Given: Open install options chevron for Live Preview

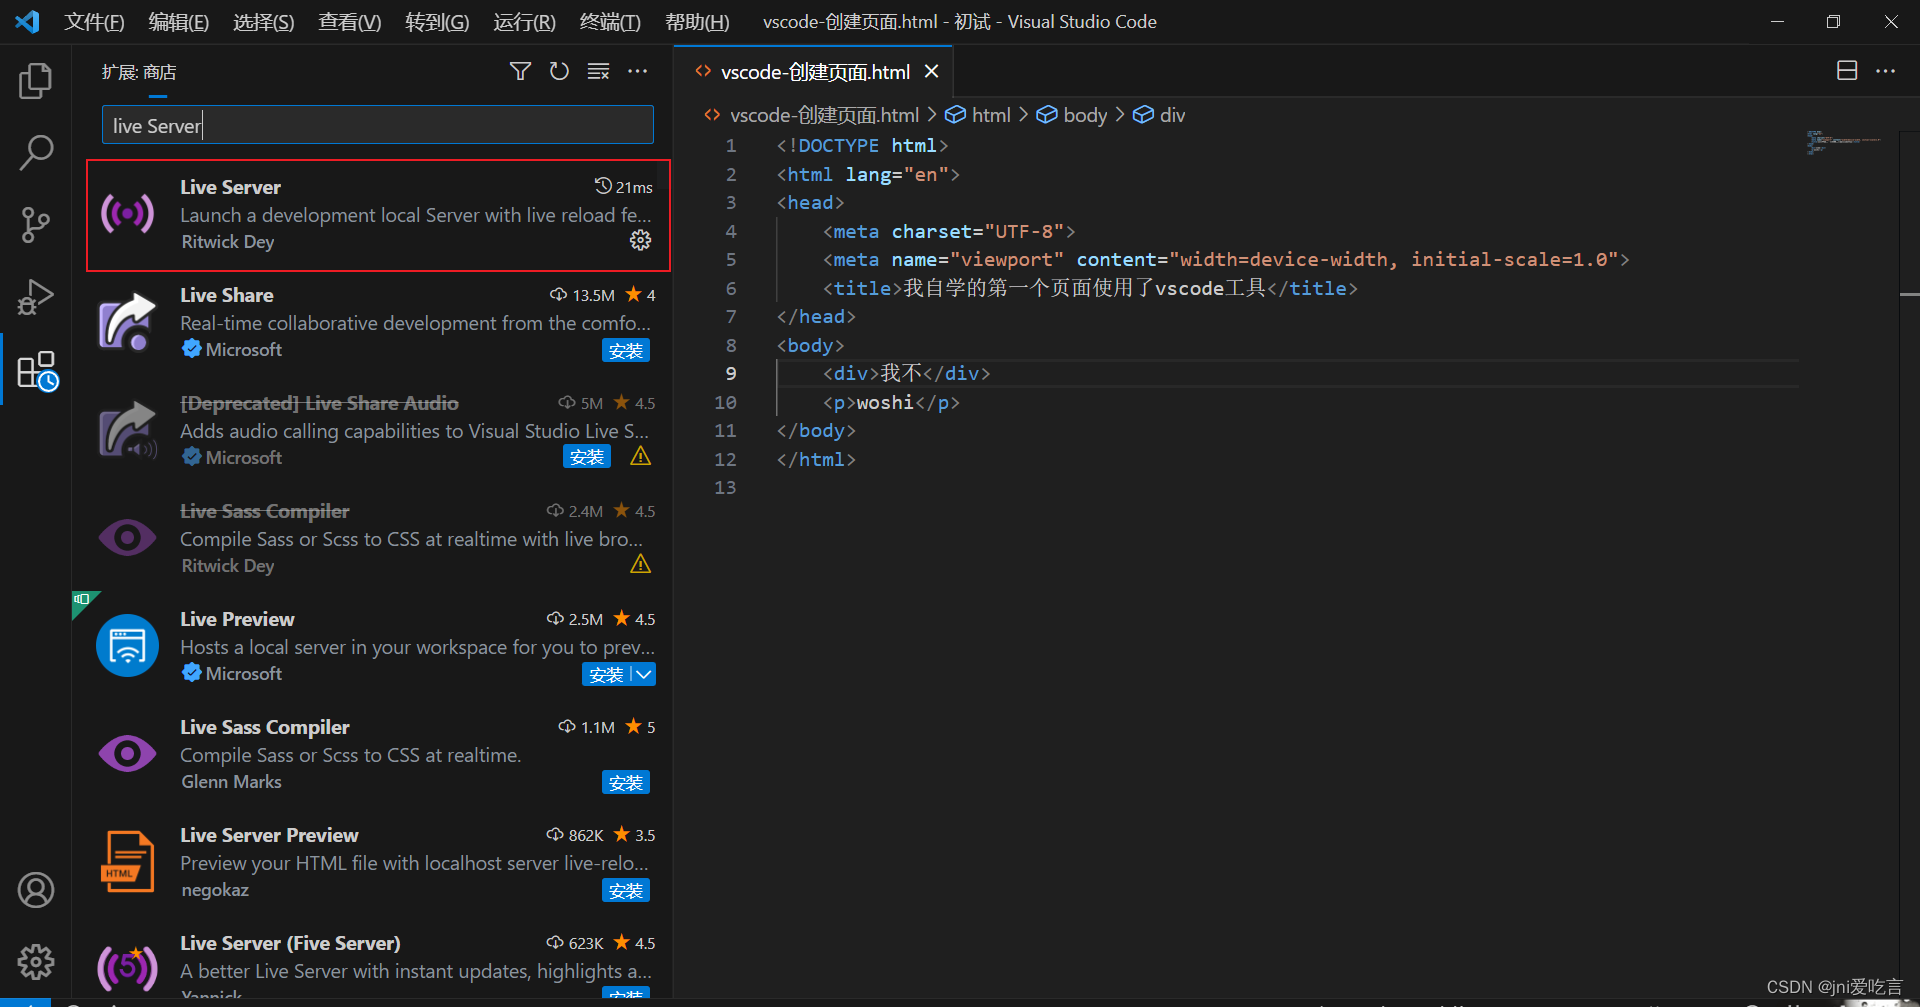Looking at the screenshot, I should click(643, 674).
